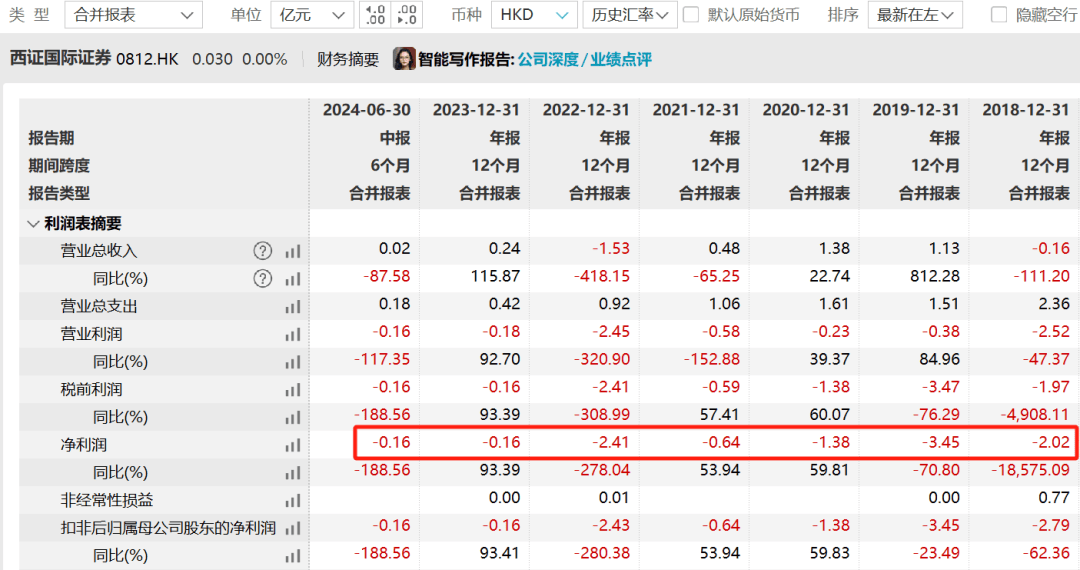Click 2022 revenue value -1.53
1080x570 pixels.
point(611,249)
